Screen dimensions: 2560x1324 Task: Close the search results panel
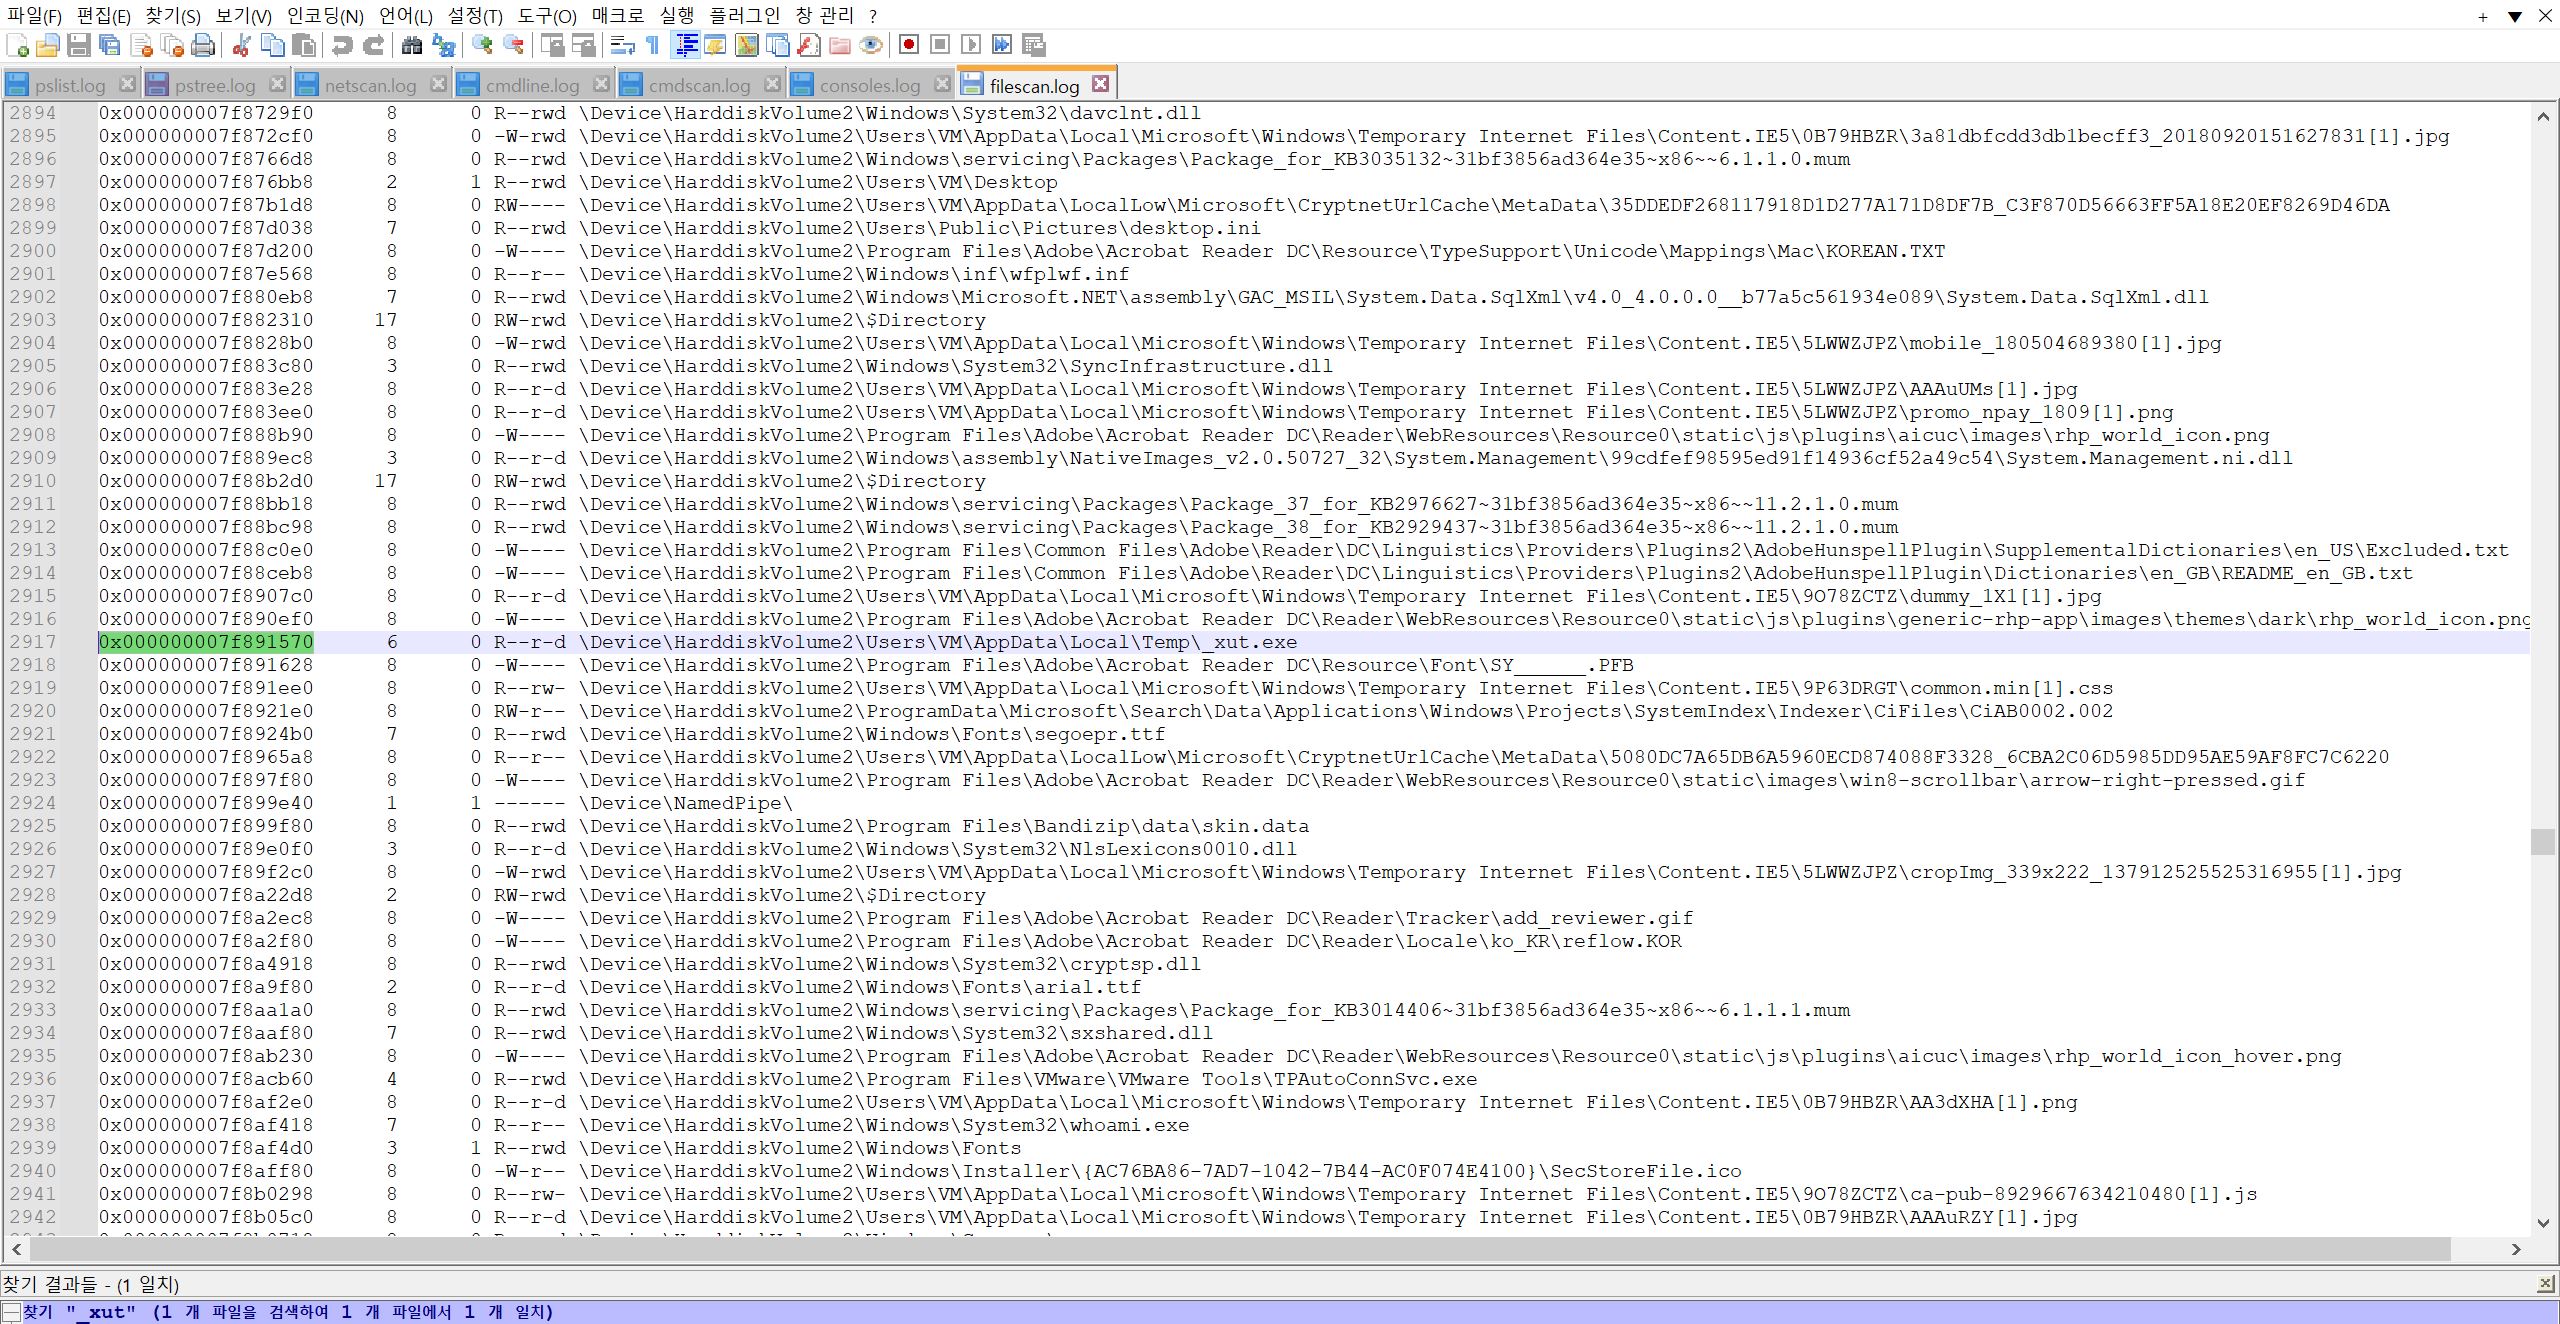pos(2545,1284)
